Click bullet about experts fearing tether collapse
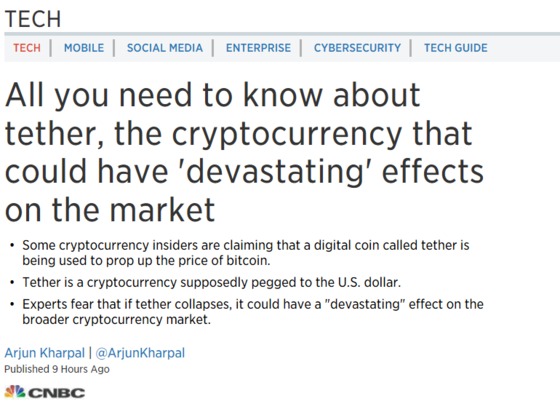The width and height of the screenshot is (560, 404). (253, 311)
